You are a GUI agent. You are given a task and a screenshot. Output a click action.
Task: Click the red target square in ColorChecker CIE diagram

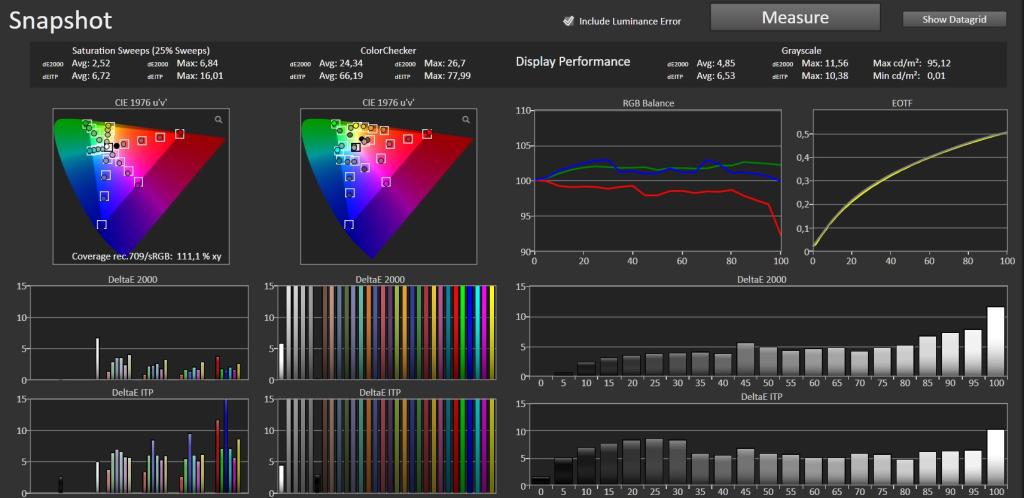[427, 134]
